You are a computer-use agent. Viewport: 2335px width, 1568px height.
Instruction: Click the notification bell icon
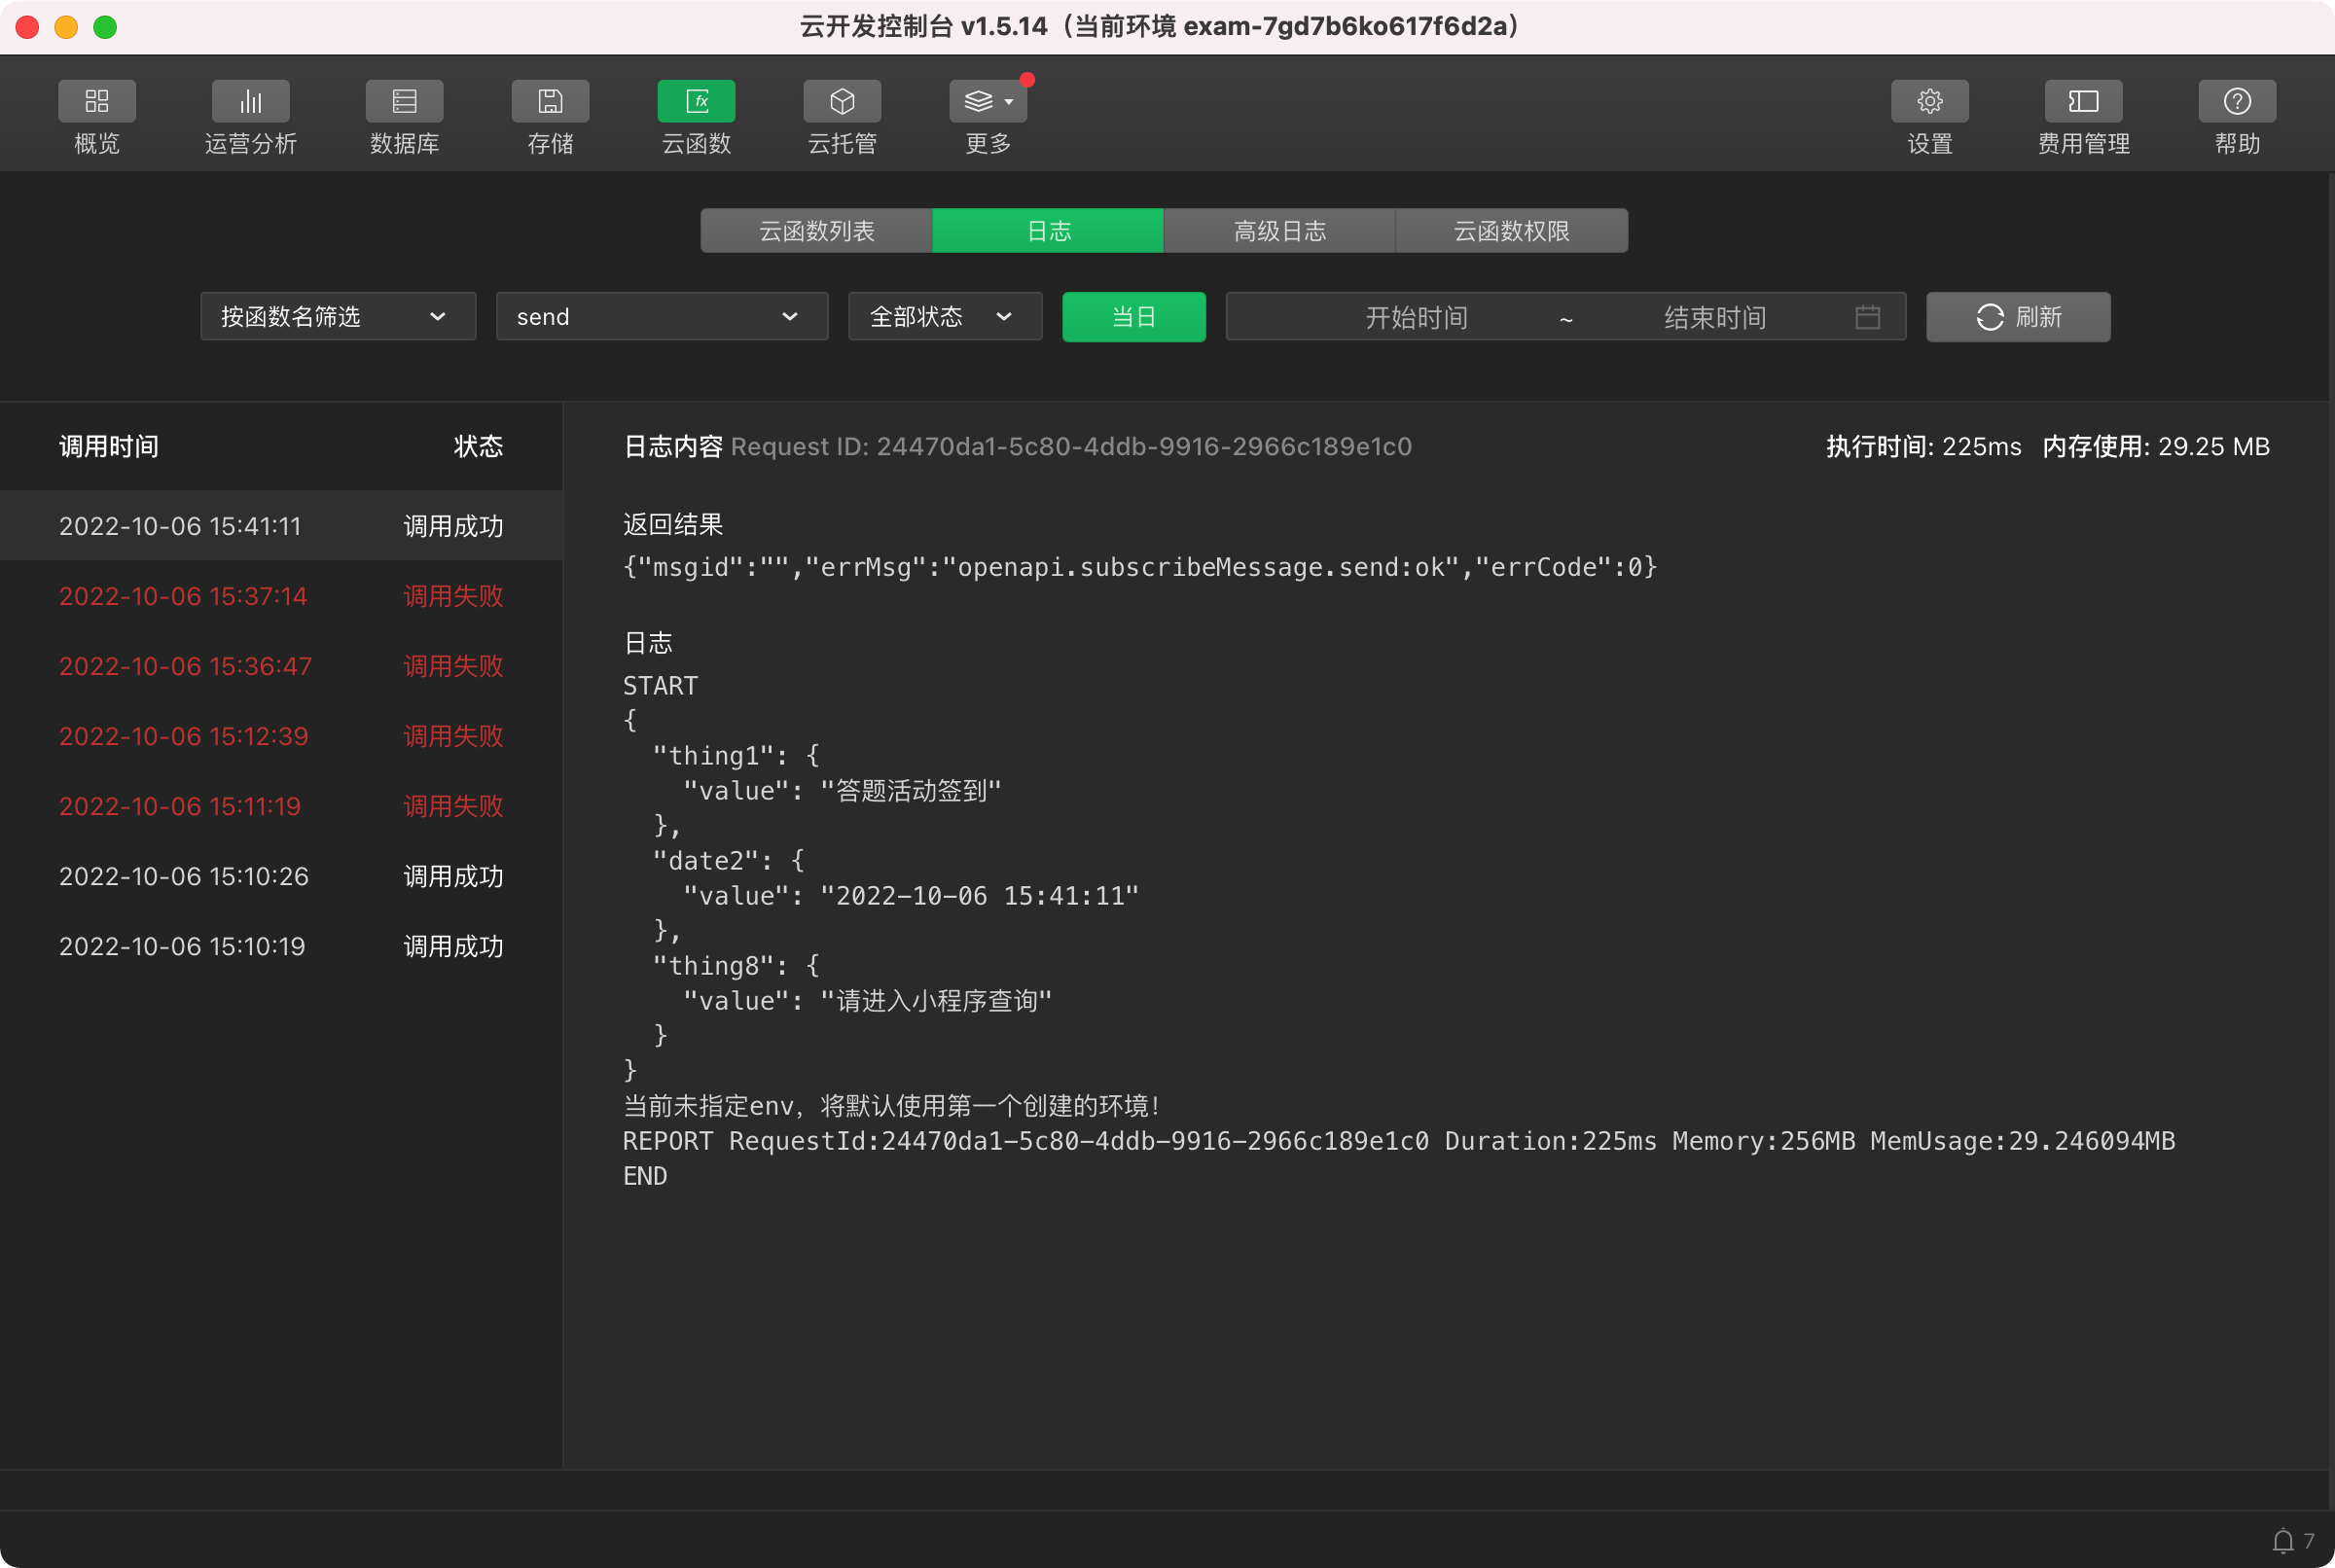(x=2283, y=1541)
